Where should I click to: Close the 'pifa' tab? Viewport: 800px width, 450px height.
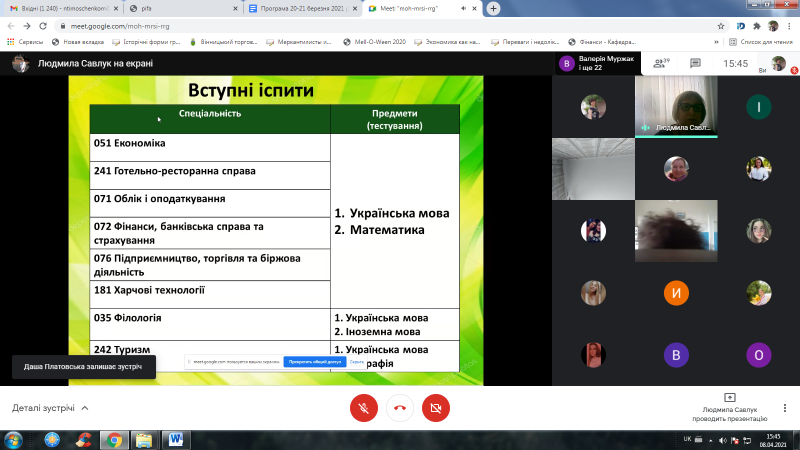(x=235, y=9)
